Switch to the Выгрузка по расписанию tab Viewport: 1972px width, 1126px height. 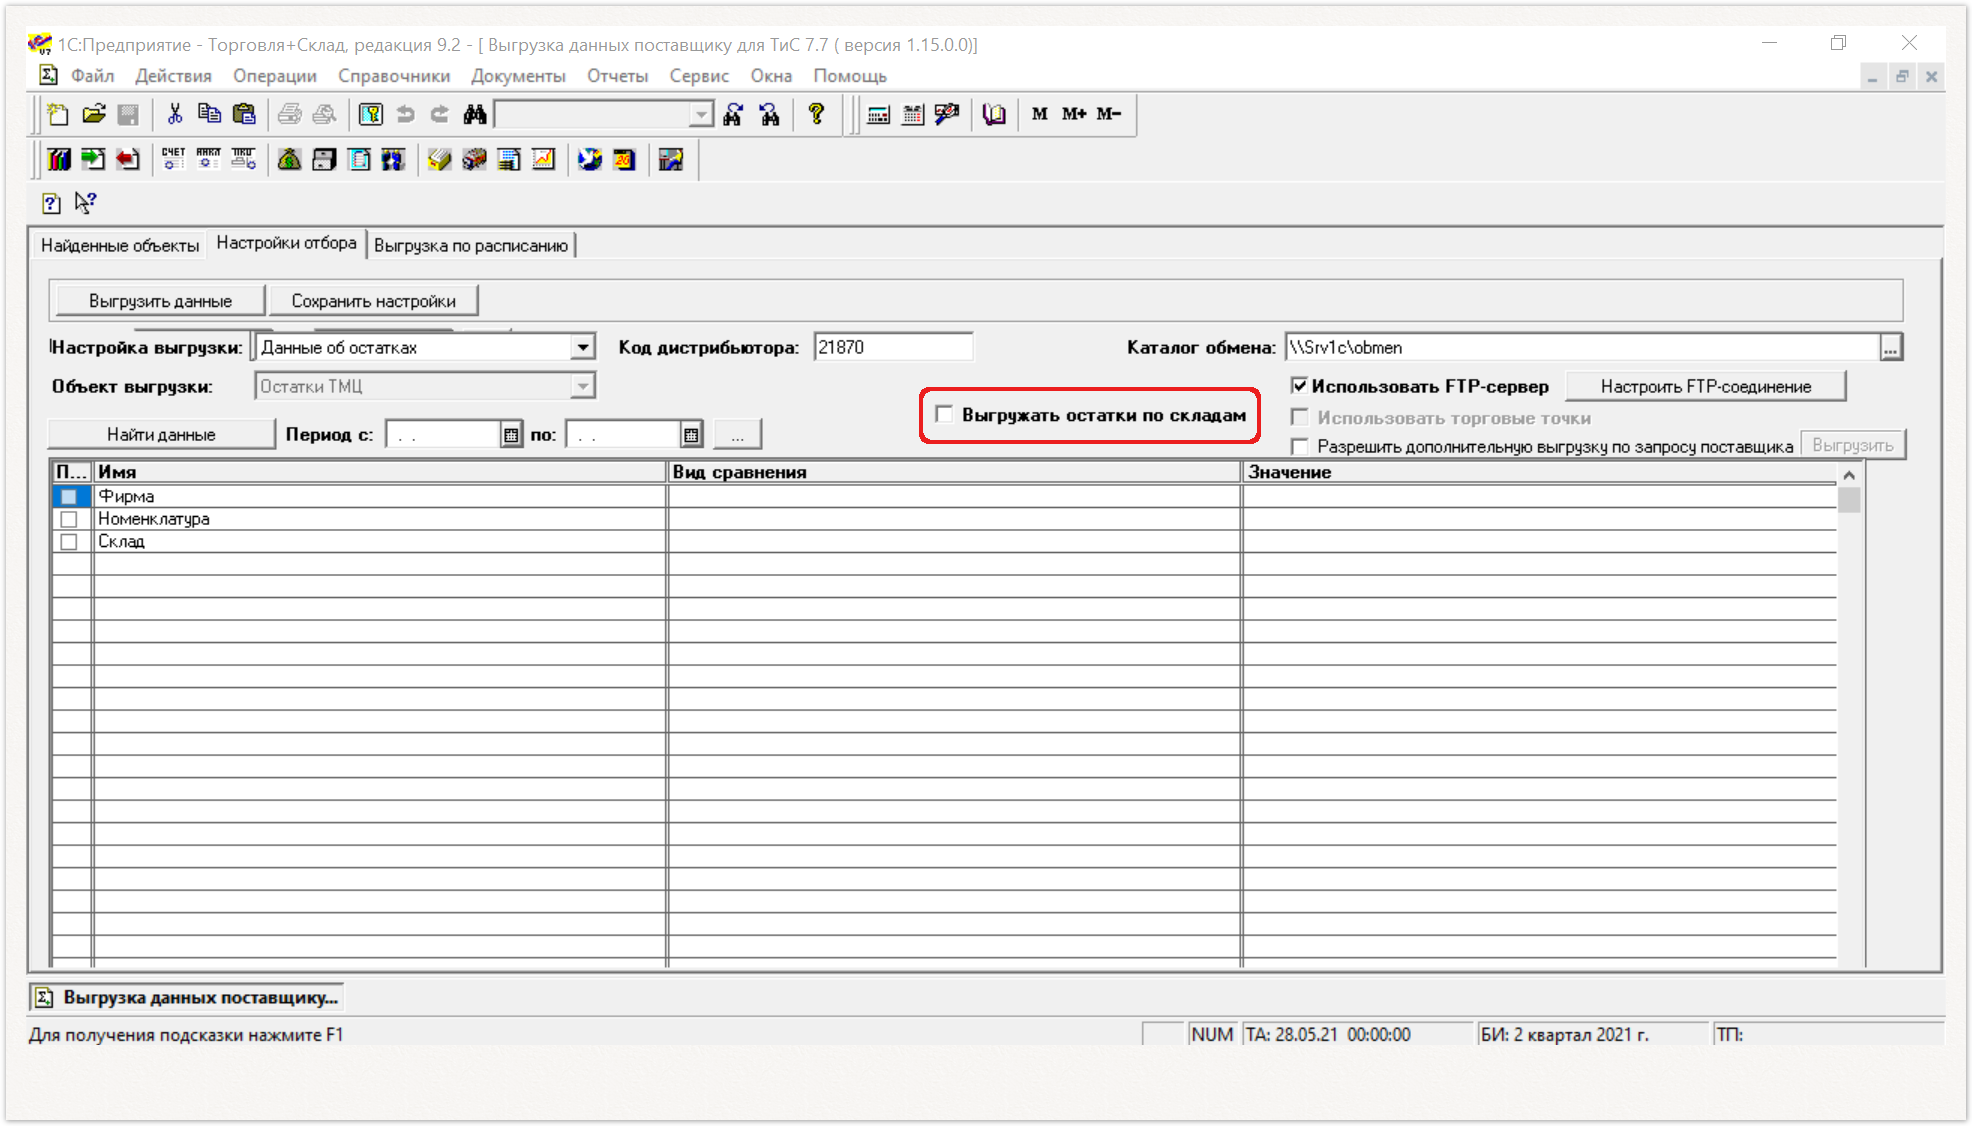(471, 246)
